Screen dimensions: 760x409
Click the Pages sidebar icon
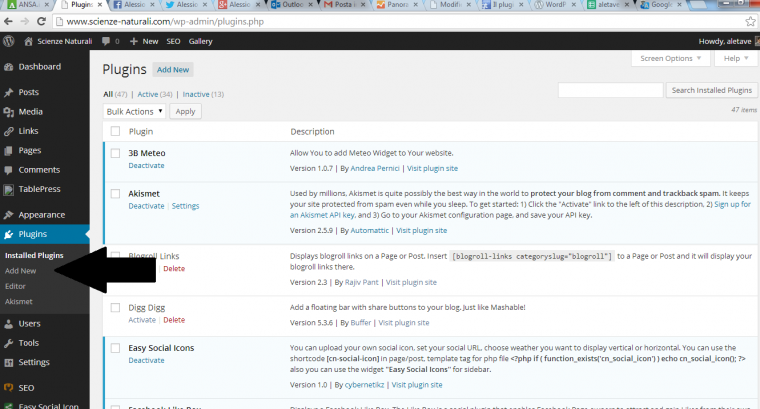pyautogui.click(x=9, y=151)
